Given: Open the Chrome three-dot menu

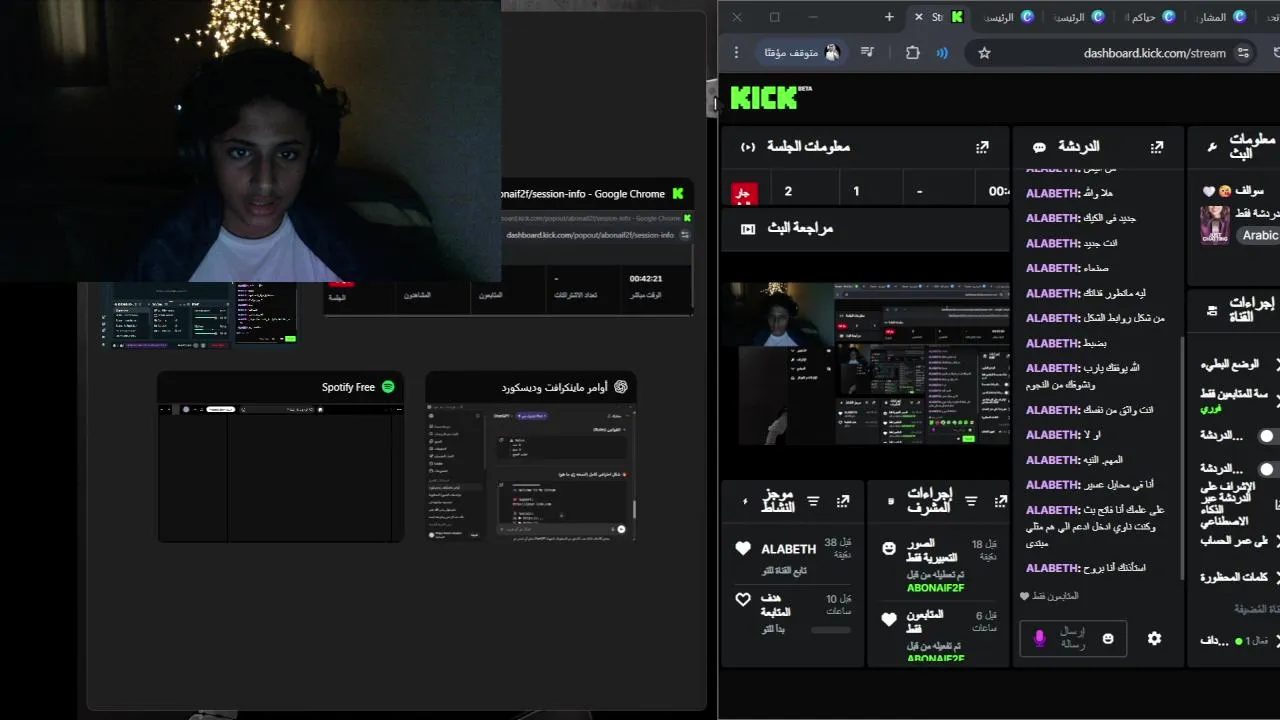Looking at the screenshot, I should pos(737,53).
